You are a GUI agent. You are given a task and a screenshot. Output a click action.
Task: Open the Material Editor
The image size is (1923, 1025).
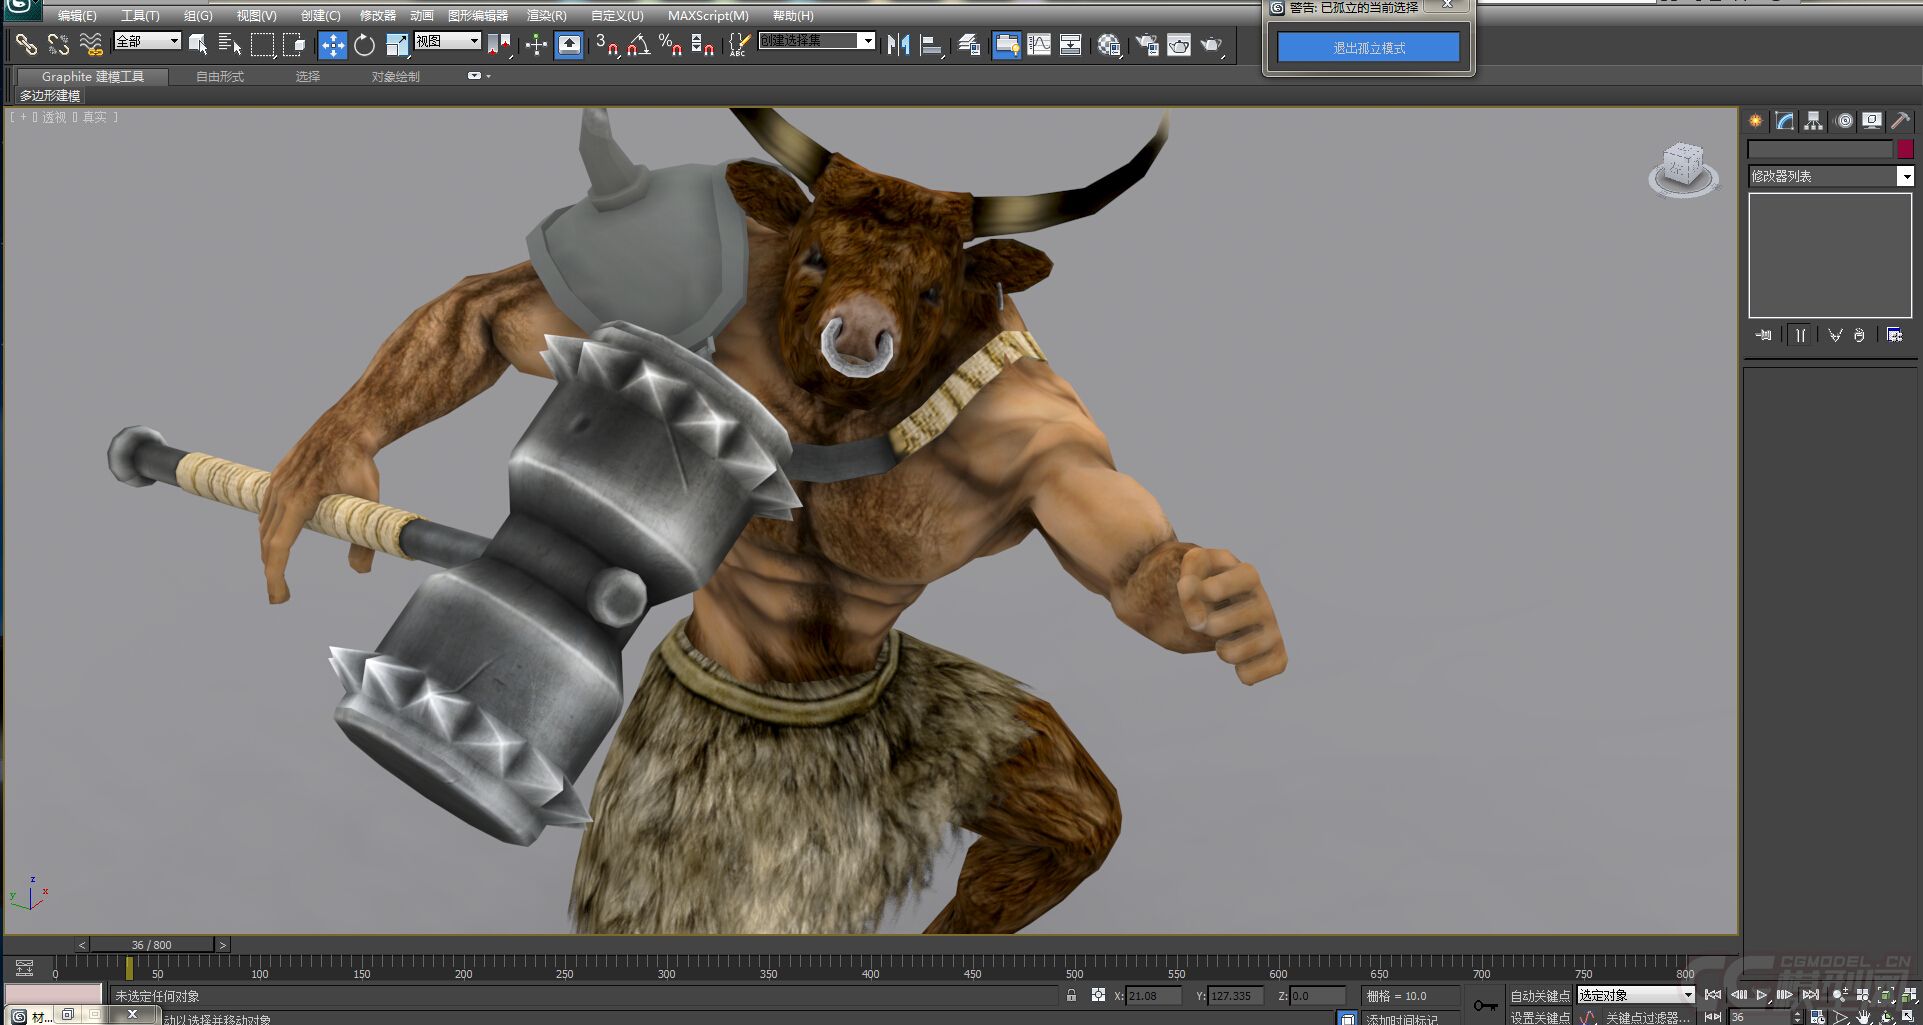(x=1109, y=44)
